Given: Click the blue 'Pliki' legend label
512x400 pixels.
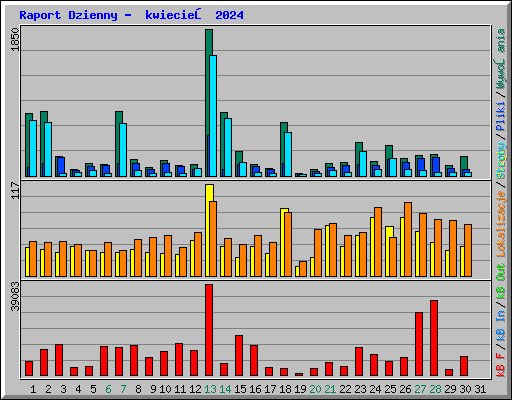Looking at the screenshot, I should point(501,116).
